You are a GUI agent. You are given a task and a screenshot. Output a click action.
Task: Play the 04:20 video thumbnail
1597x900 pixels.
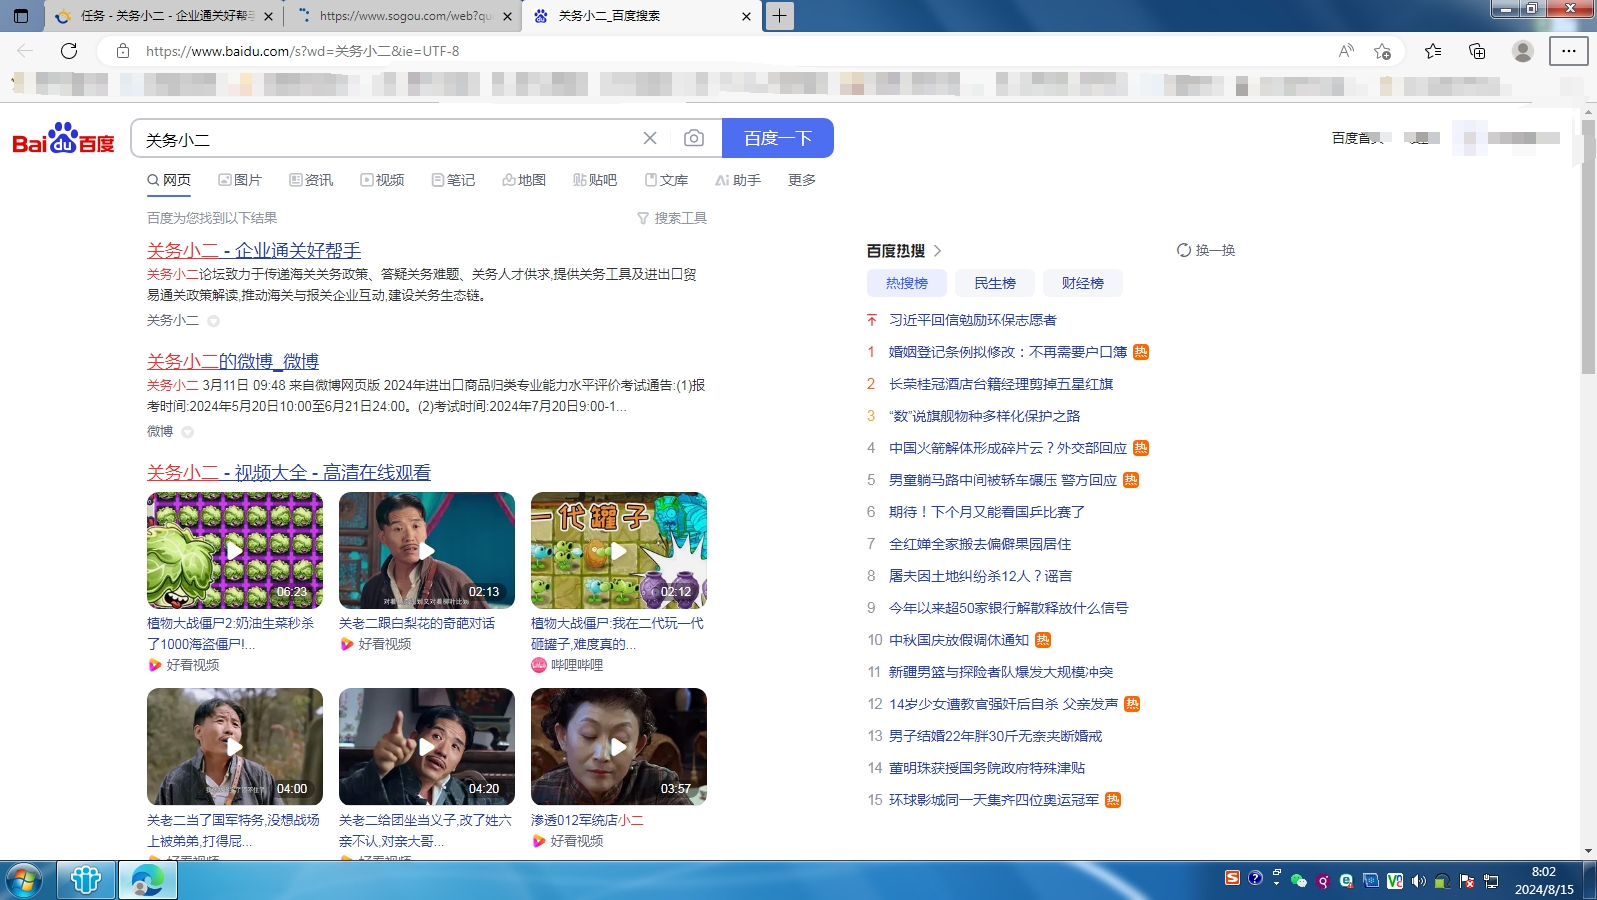(x=427, y=746)
